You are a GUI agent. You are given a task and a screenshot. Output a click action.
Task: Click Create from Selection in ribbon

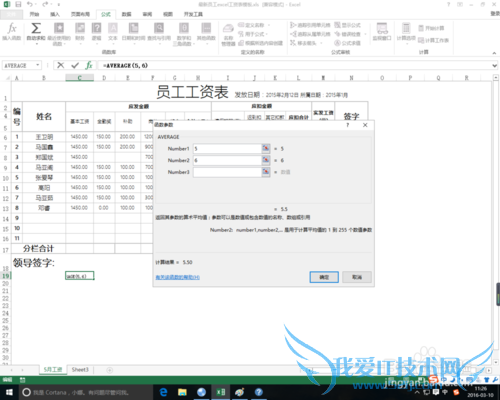click(x=260, y=43)
